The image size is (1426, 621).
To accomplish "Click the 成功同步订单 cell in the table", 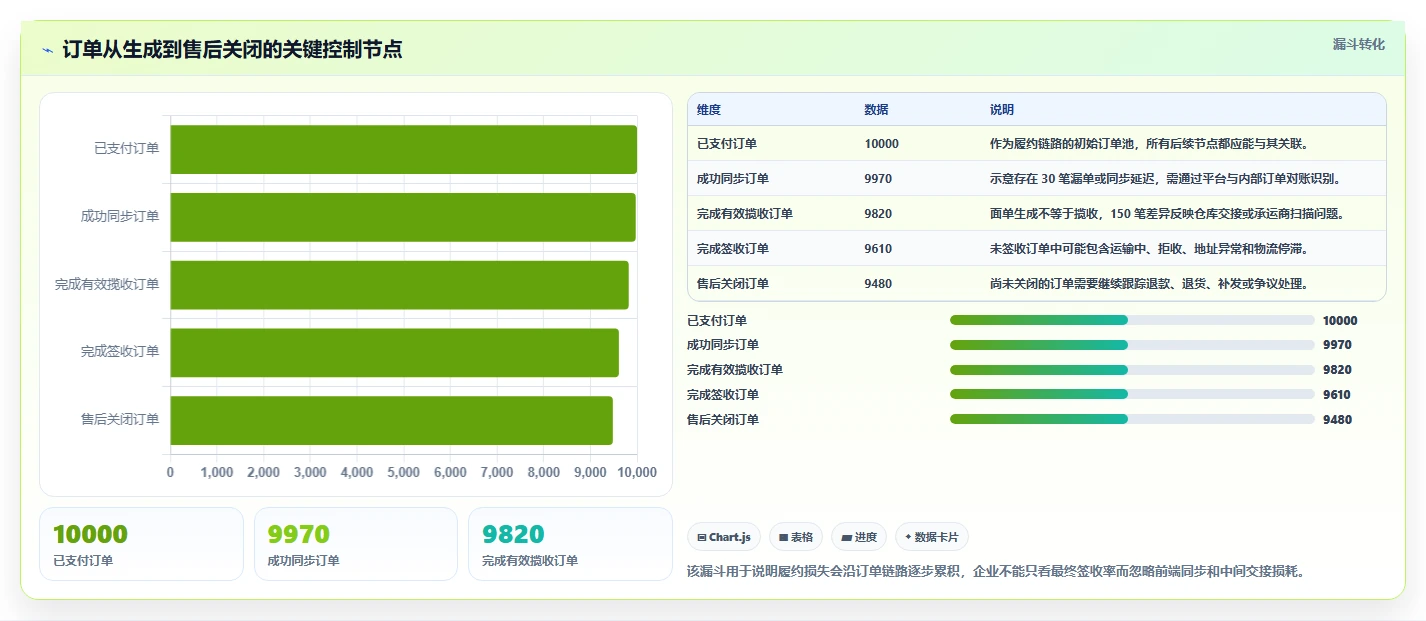I will click(x=733, y=179).
